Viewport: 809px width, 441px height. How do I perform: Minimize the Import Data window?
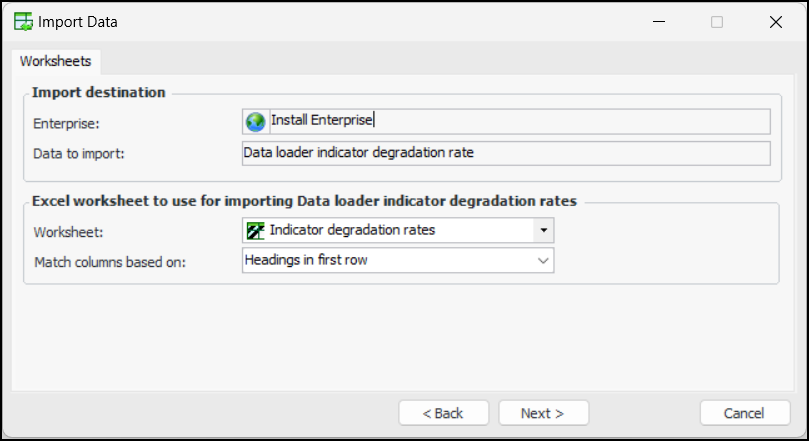pyautogui.click(x=658, y=21)
